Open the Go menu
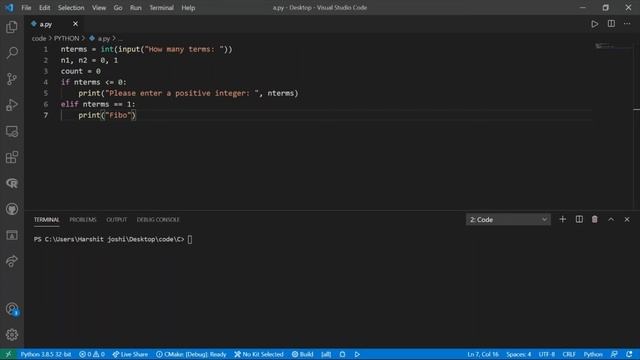Image resolution: width=640 pixels, height=360 pixels. 118,8
